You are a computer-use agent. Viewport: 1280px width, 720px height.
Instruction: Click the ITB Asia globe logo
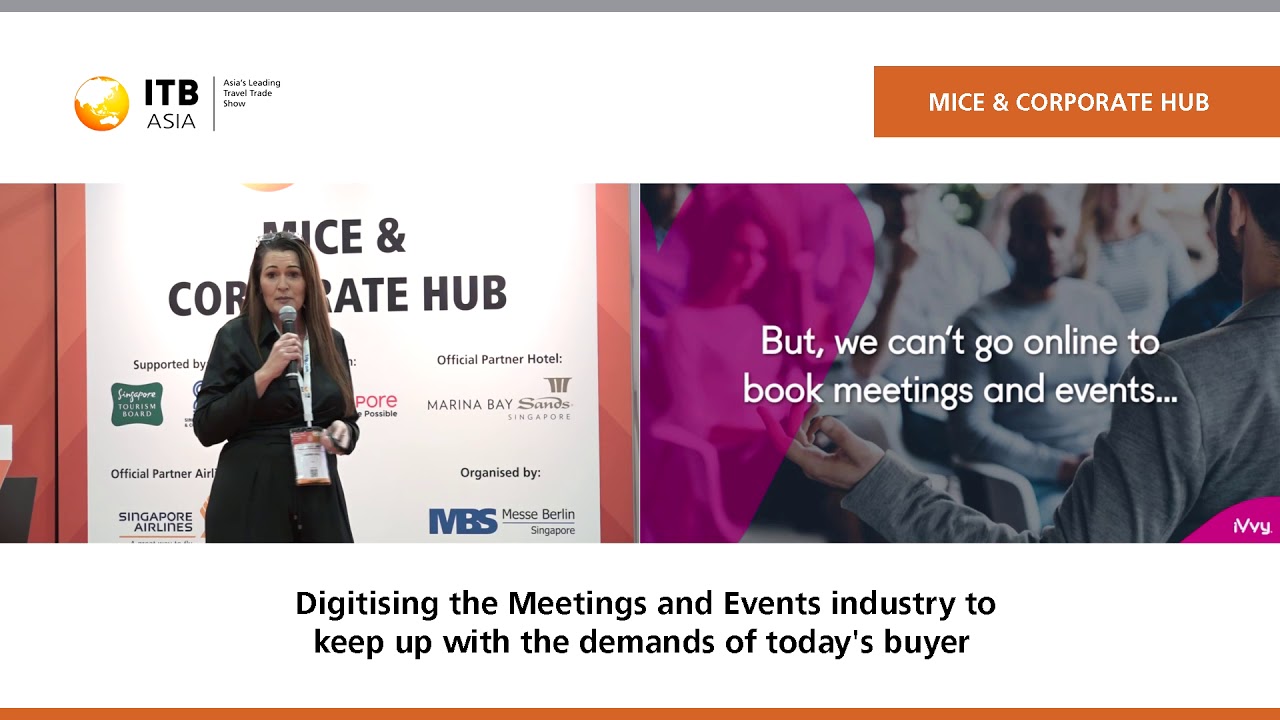point(102,104)
